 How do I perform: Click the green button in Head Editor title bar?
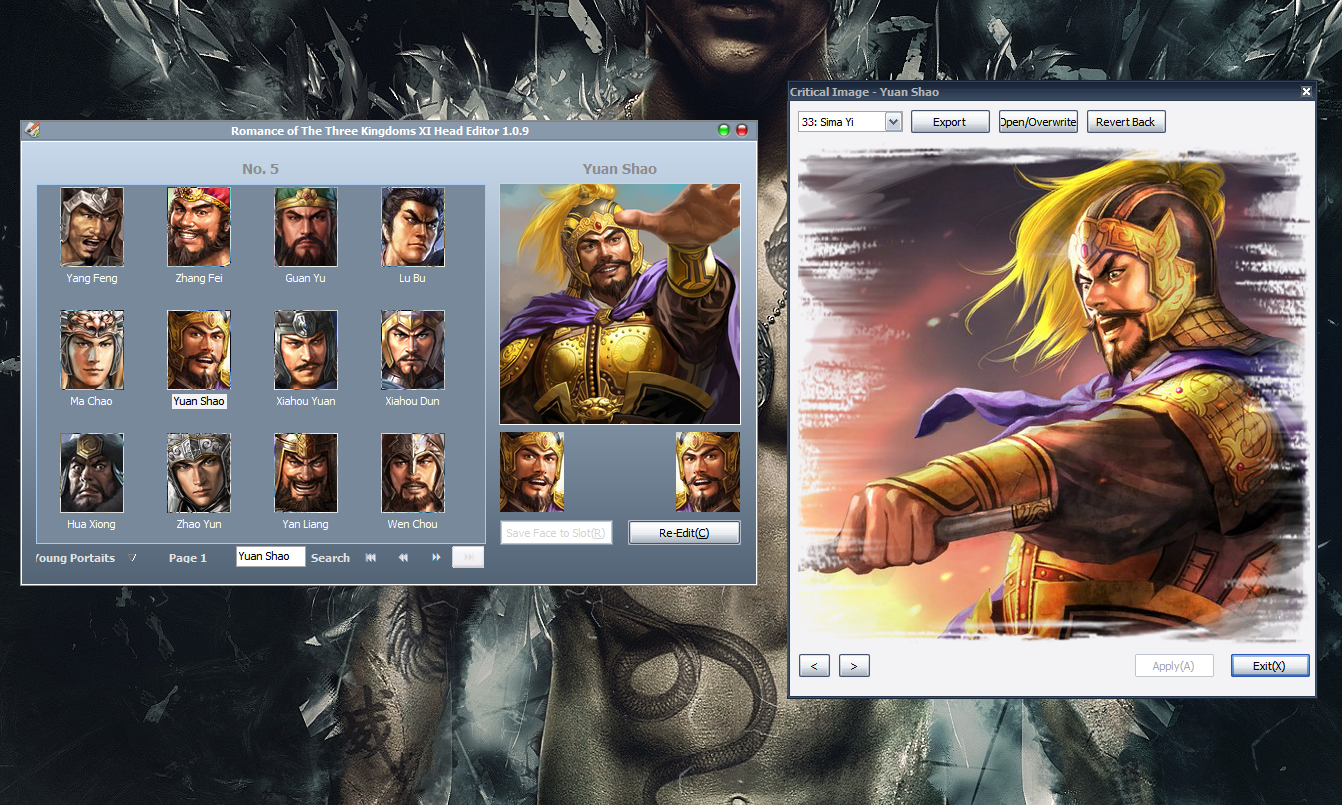pyautogui.click(x=724, y=130)
